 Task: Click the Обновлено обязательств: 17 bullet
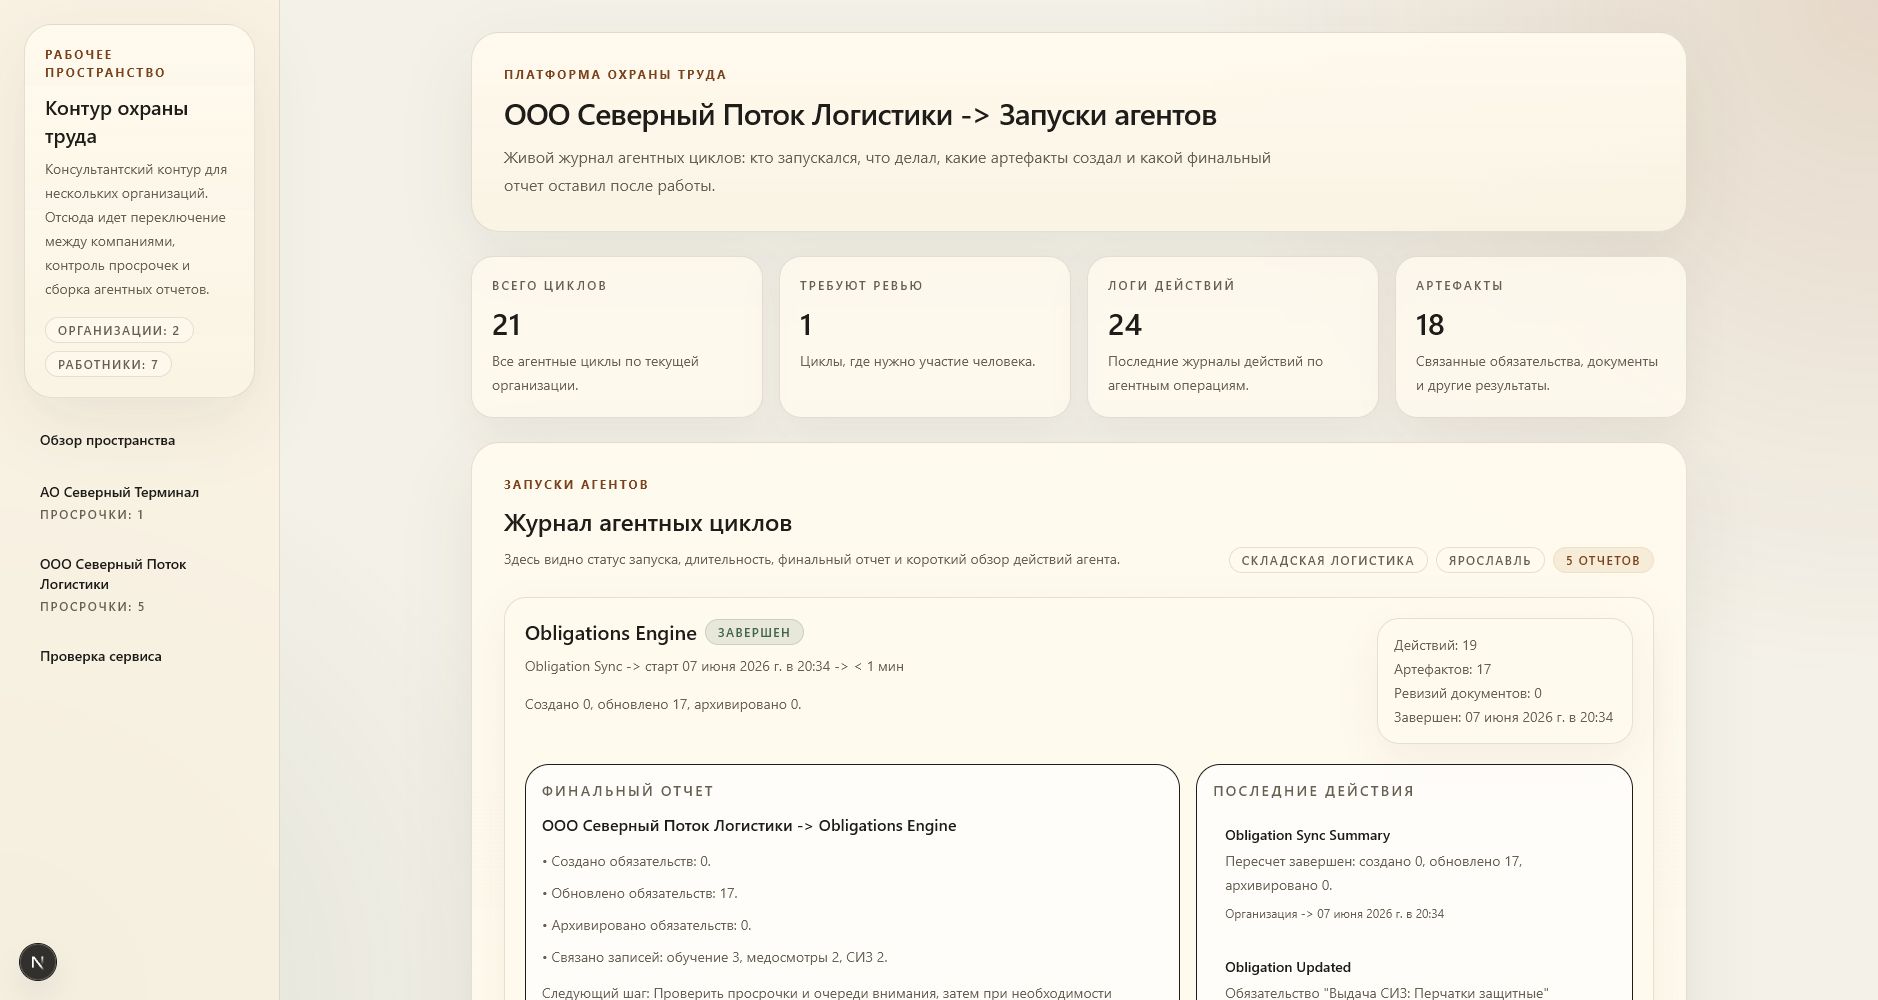click(640, 893)
